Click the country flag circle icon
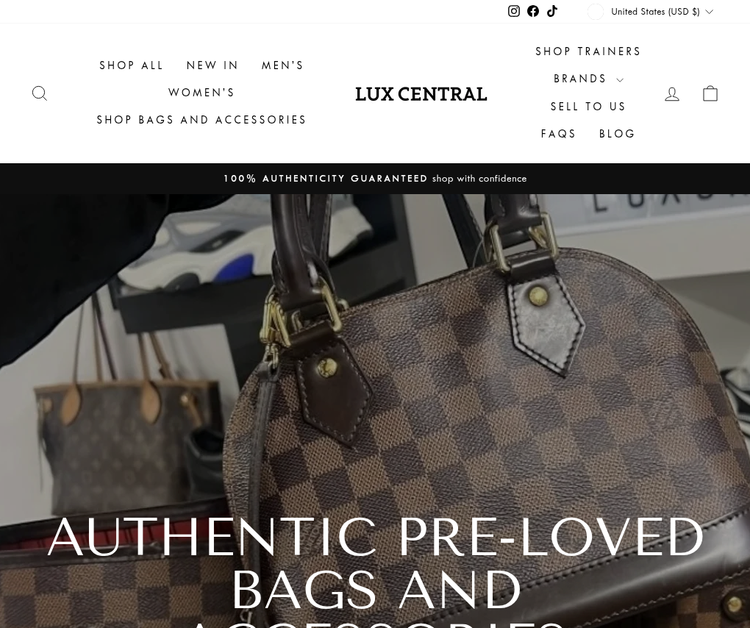The height and width of the screenshot is (628, 750). click(x=596, y=11)
